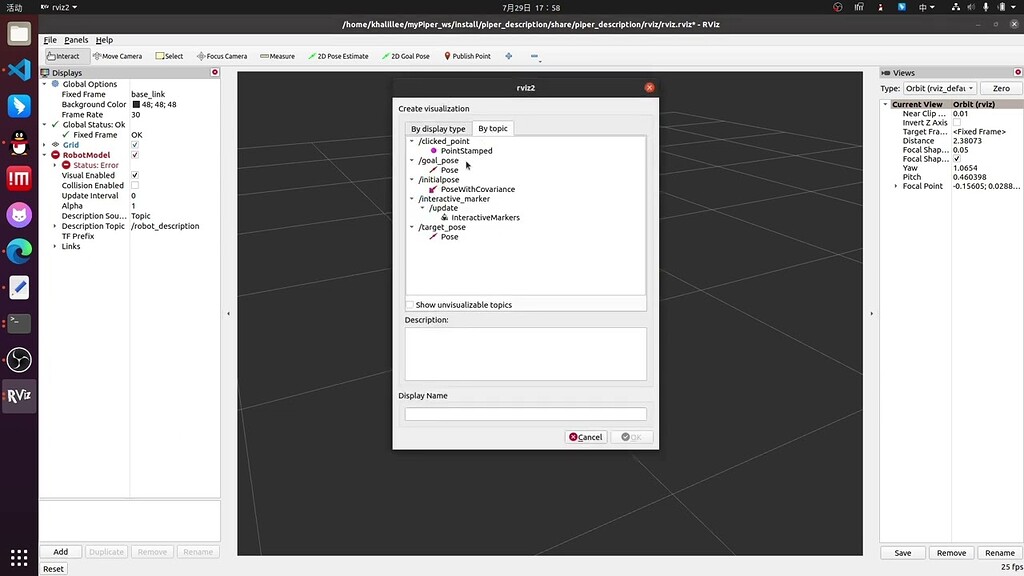Pick the Measure tool
This screenshot has height=576, width=1024.
[x=277, y=55]
